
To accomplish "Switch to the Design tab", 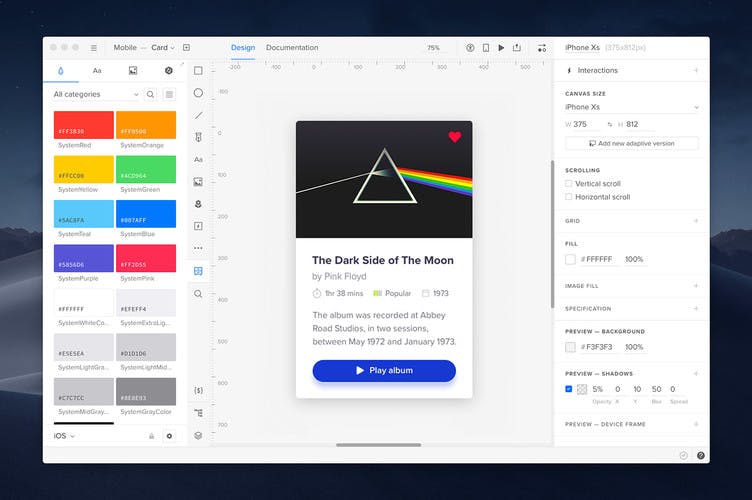I will pyautogui.click(x=243, y=47).
